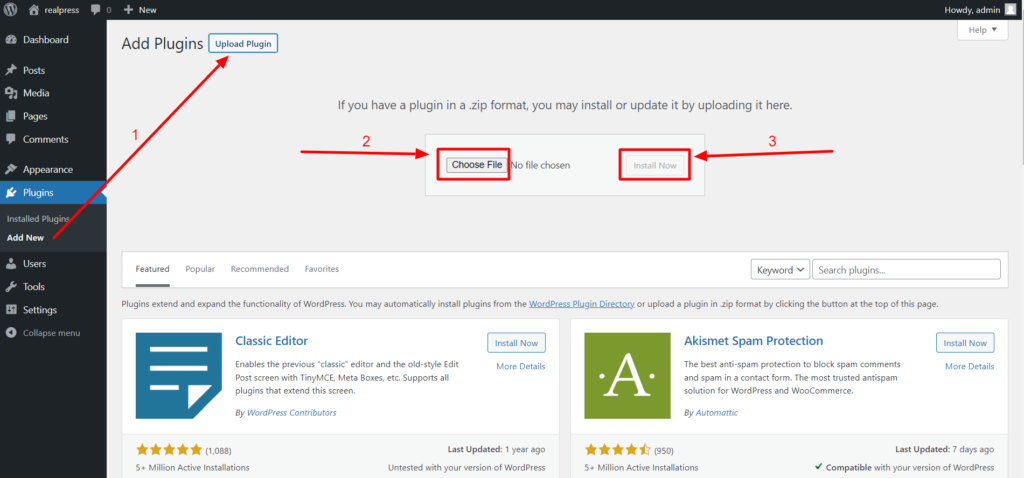Open the Classic Editor title link
The height and width of the screenshot is (478, 1024).
point(271,341)
